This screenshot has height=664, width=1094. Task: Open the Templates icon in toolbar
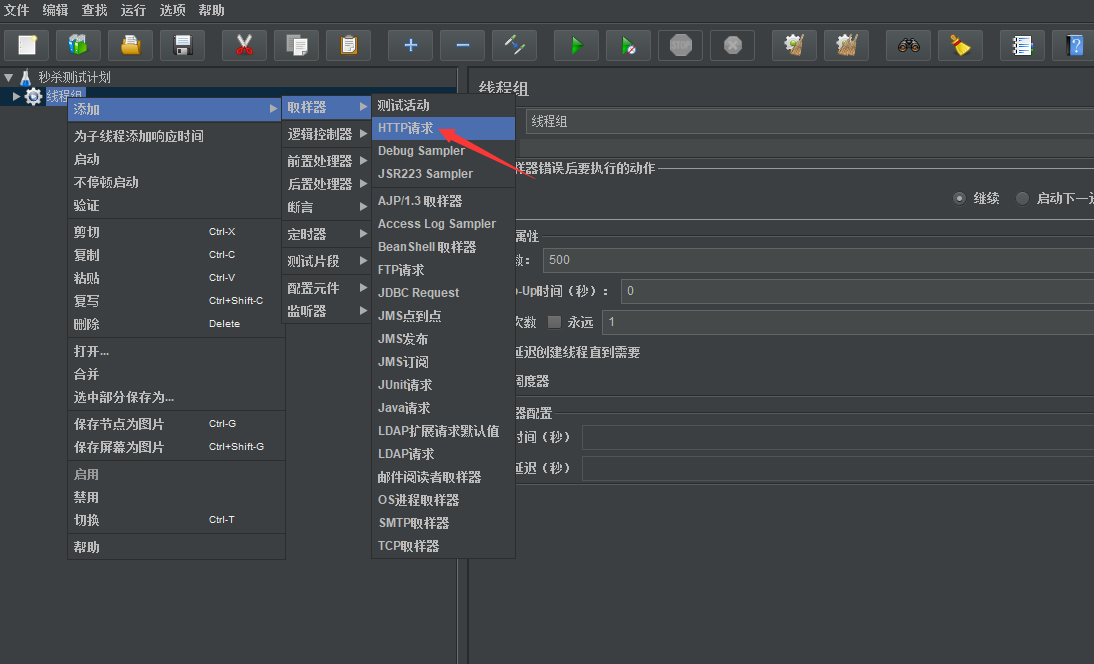(x=78, y=45)
